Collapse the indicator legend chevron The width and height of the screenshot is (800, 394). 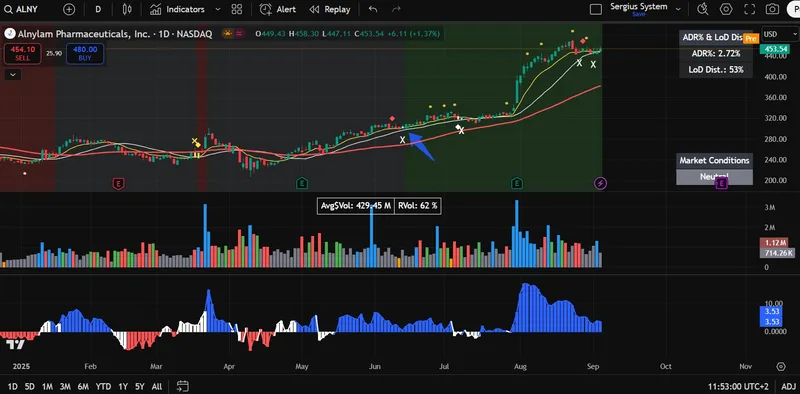tap(13, 75)
